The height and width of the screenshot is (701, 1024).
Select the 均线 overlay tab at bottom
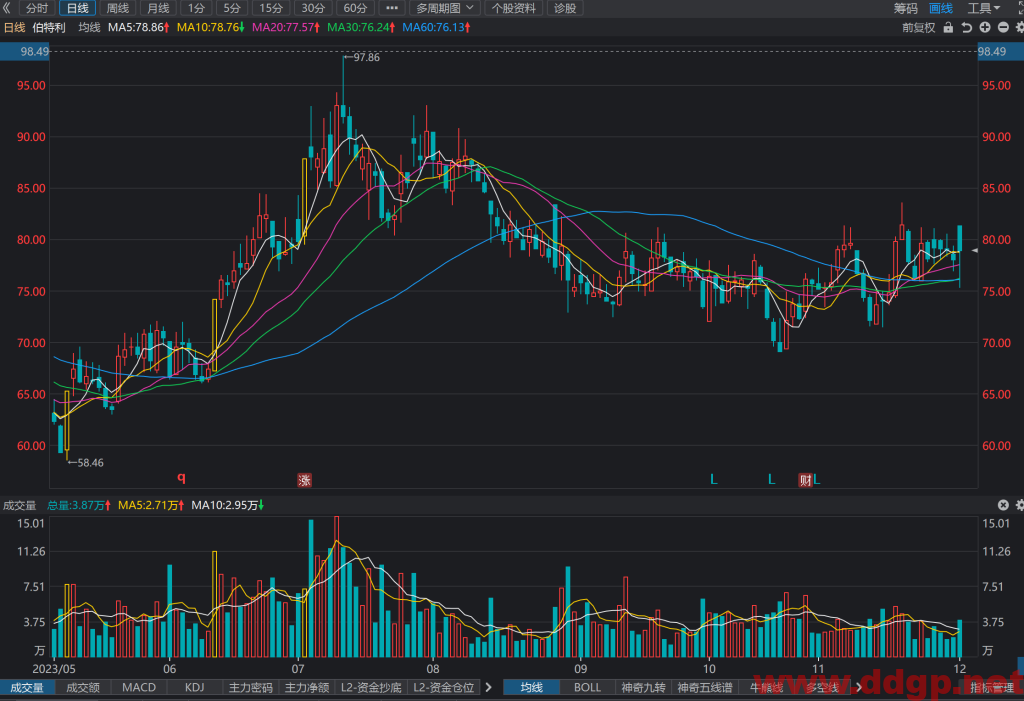tap(532, 687)
